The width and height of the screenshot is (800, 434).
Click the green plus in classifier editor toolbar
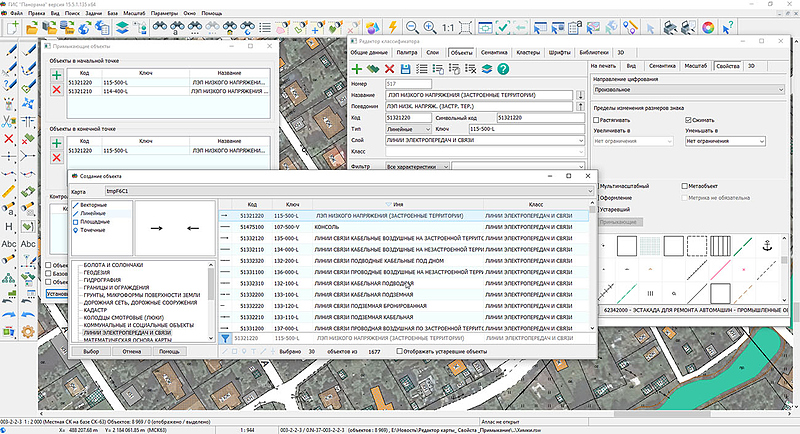[355, 68]
